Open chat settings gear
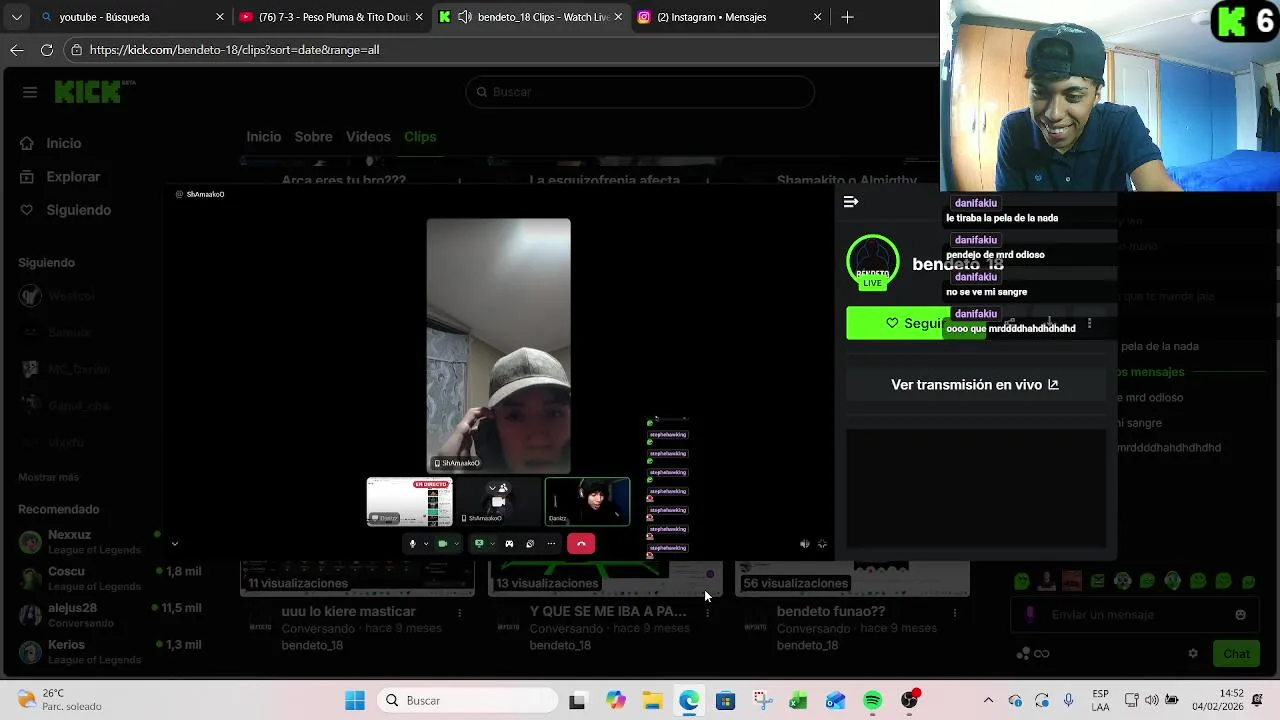The height and width of the screenshot is (720, 1280). pos(1192,654)
